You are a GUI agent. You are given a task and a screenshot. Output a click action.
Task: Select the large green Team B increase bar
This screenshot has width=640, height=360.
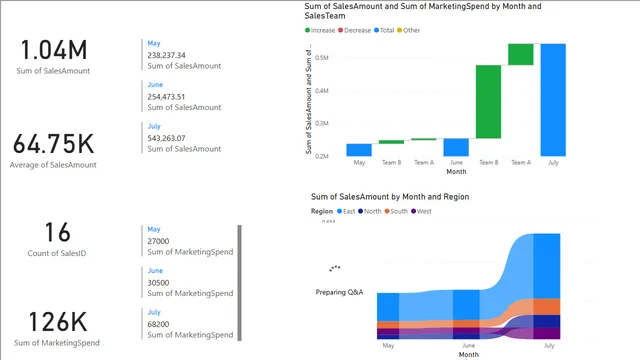click(488, 102)
